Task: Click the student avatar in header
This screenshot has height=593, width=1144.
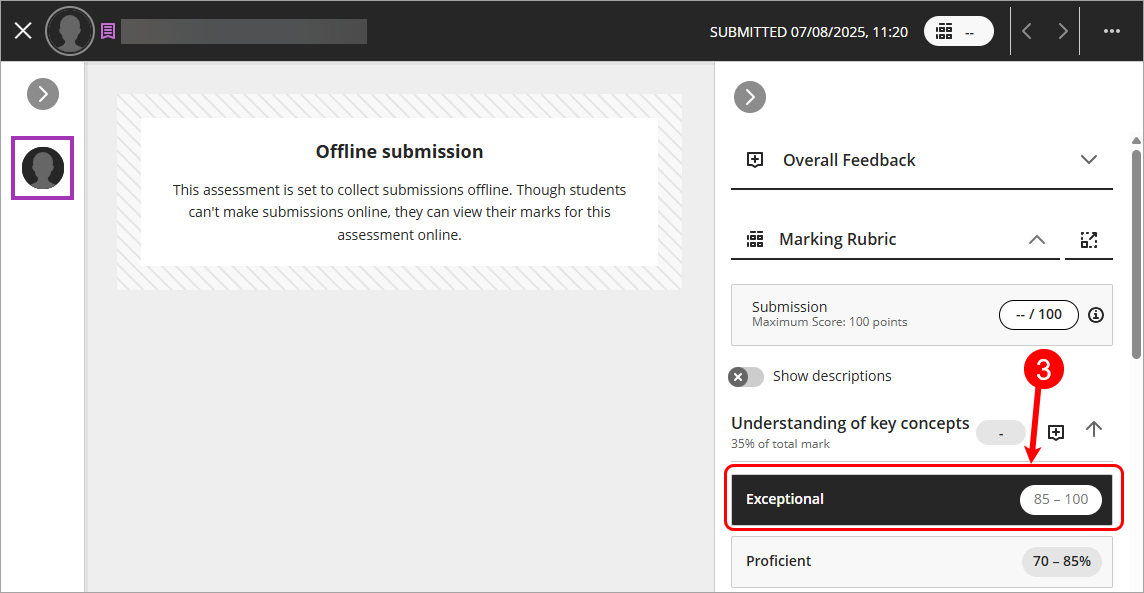Action: click(70, 31)
